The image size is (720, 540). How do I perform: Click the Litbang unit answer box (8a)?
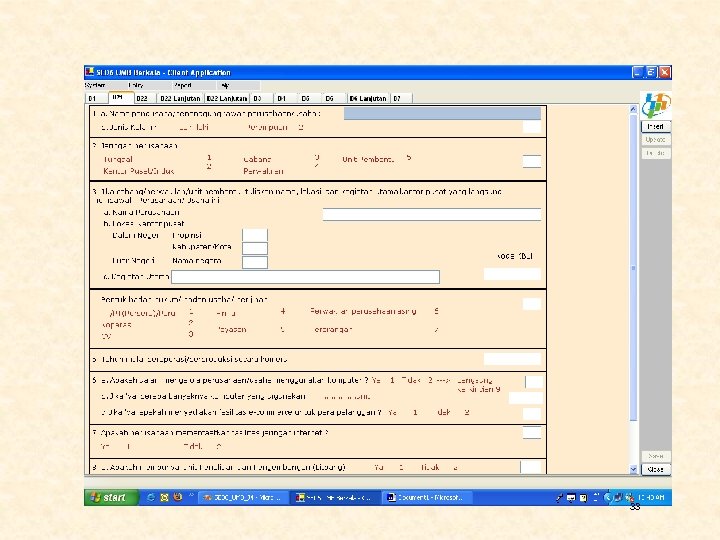point(531,467)
